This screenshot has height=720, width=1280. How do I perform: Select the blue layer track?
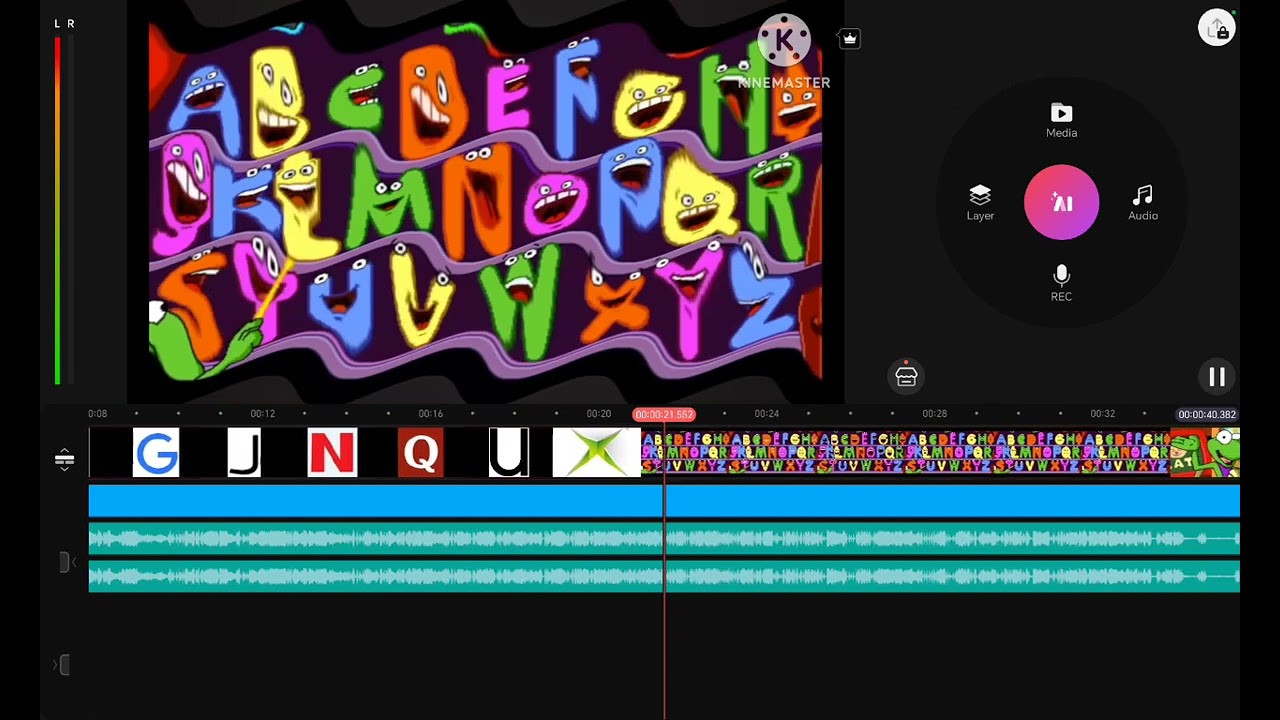click(664, 500)
